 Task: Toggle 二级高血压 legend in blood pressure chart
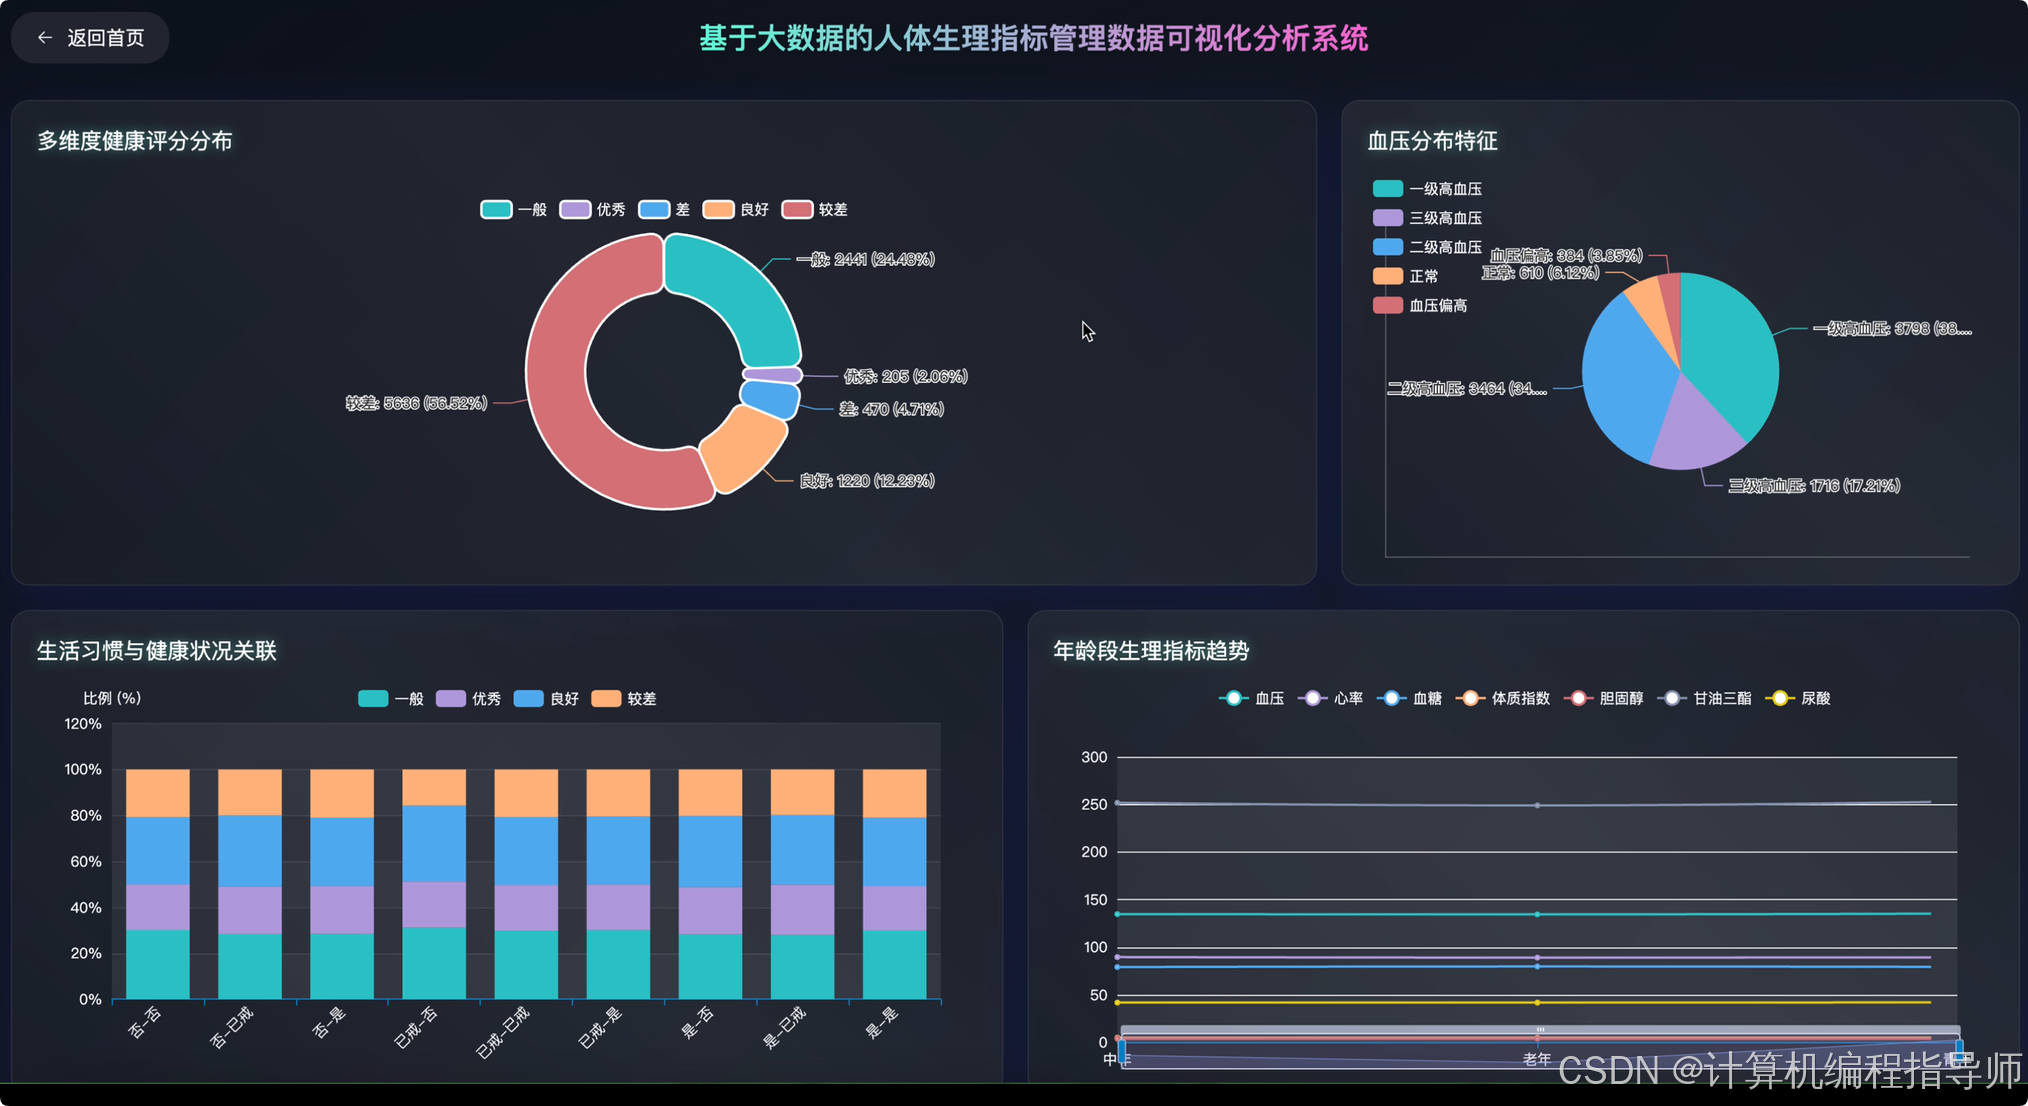pyautogui.click(x=1427, y=247)
